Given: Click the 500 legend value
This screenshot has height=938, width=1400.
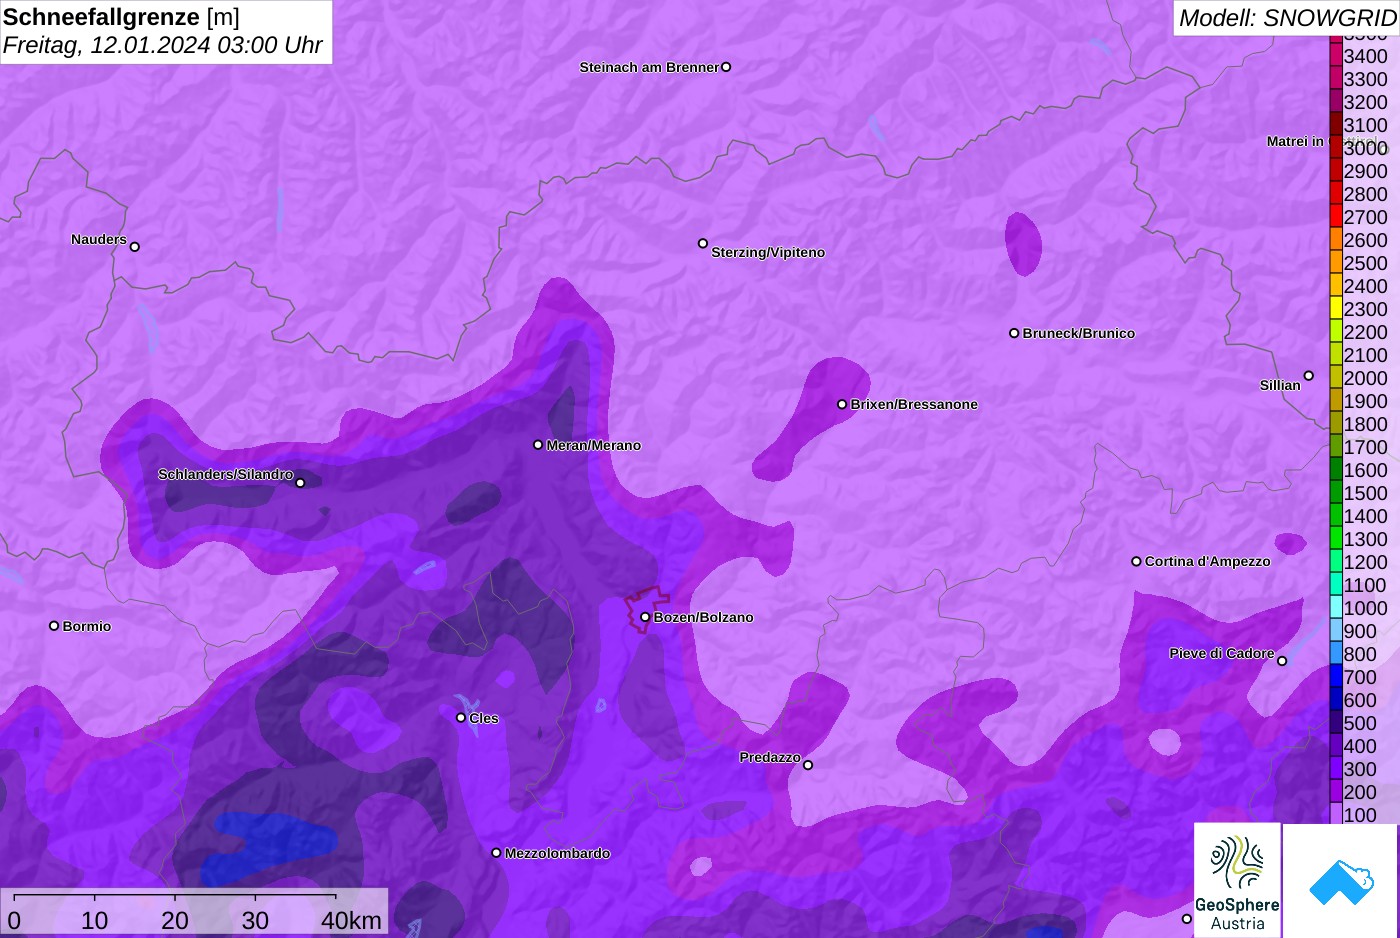Looking at the screenshot, I should (1360, 723).
